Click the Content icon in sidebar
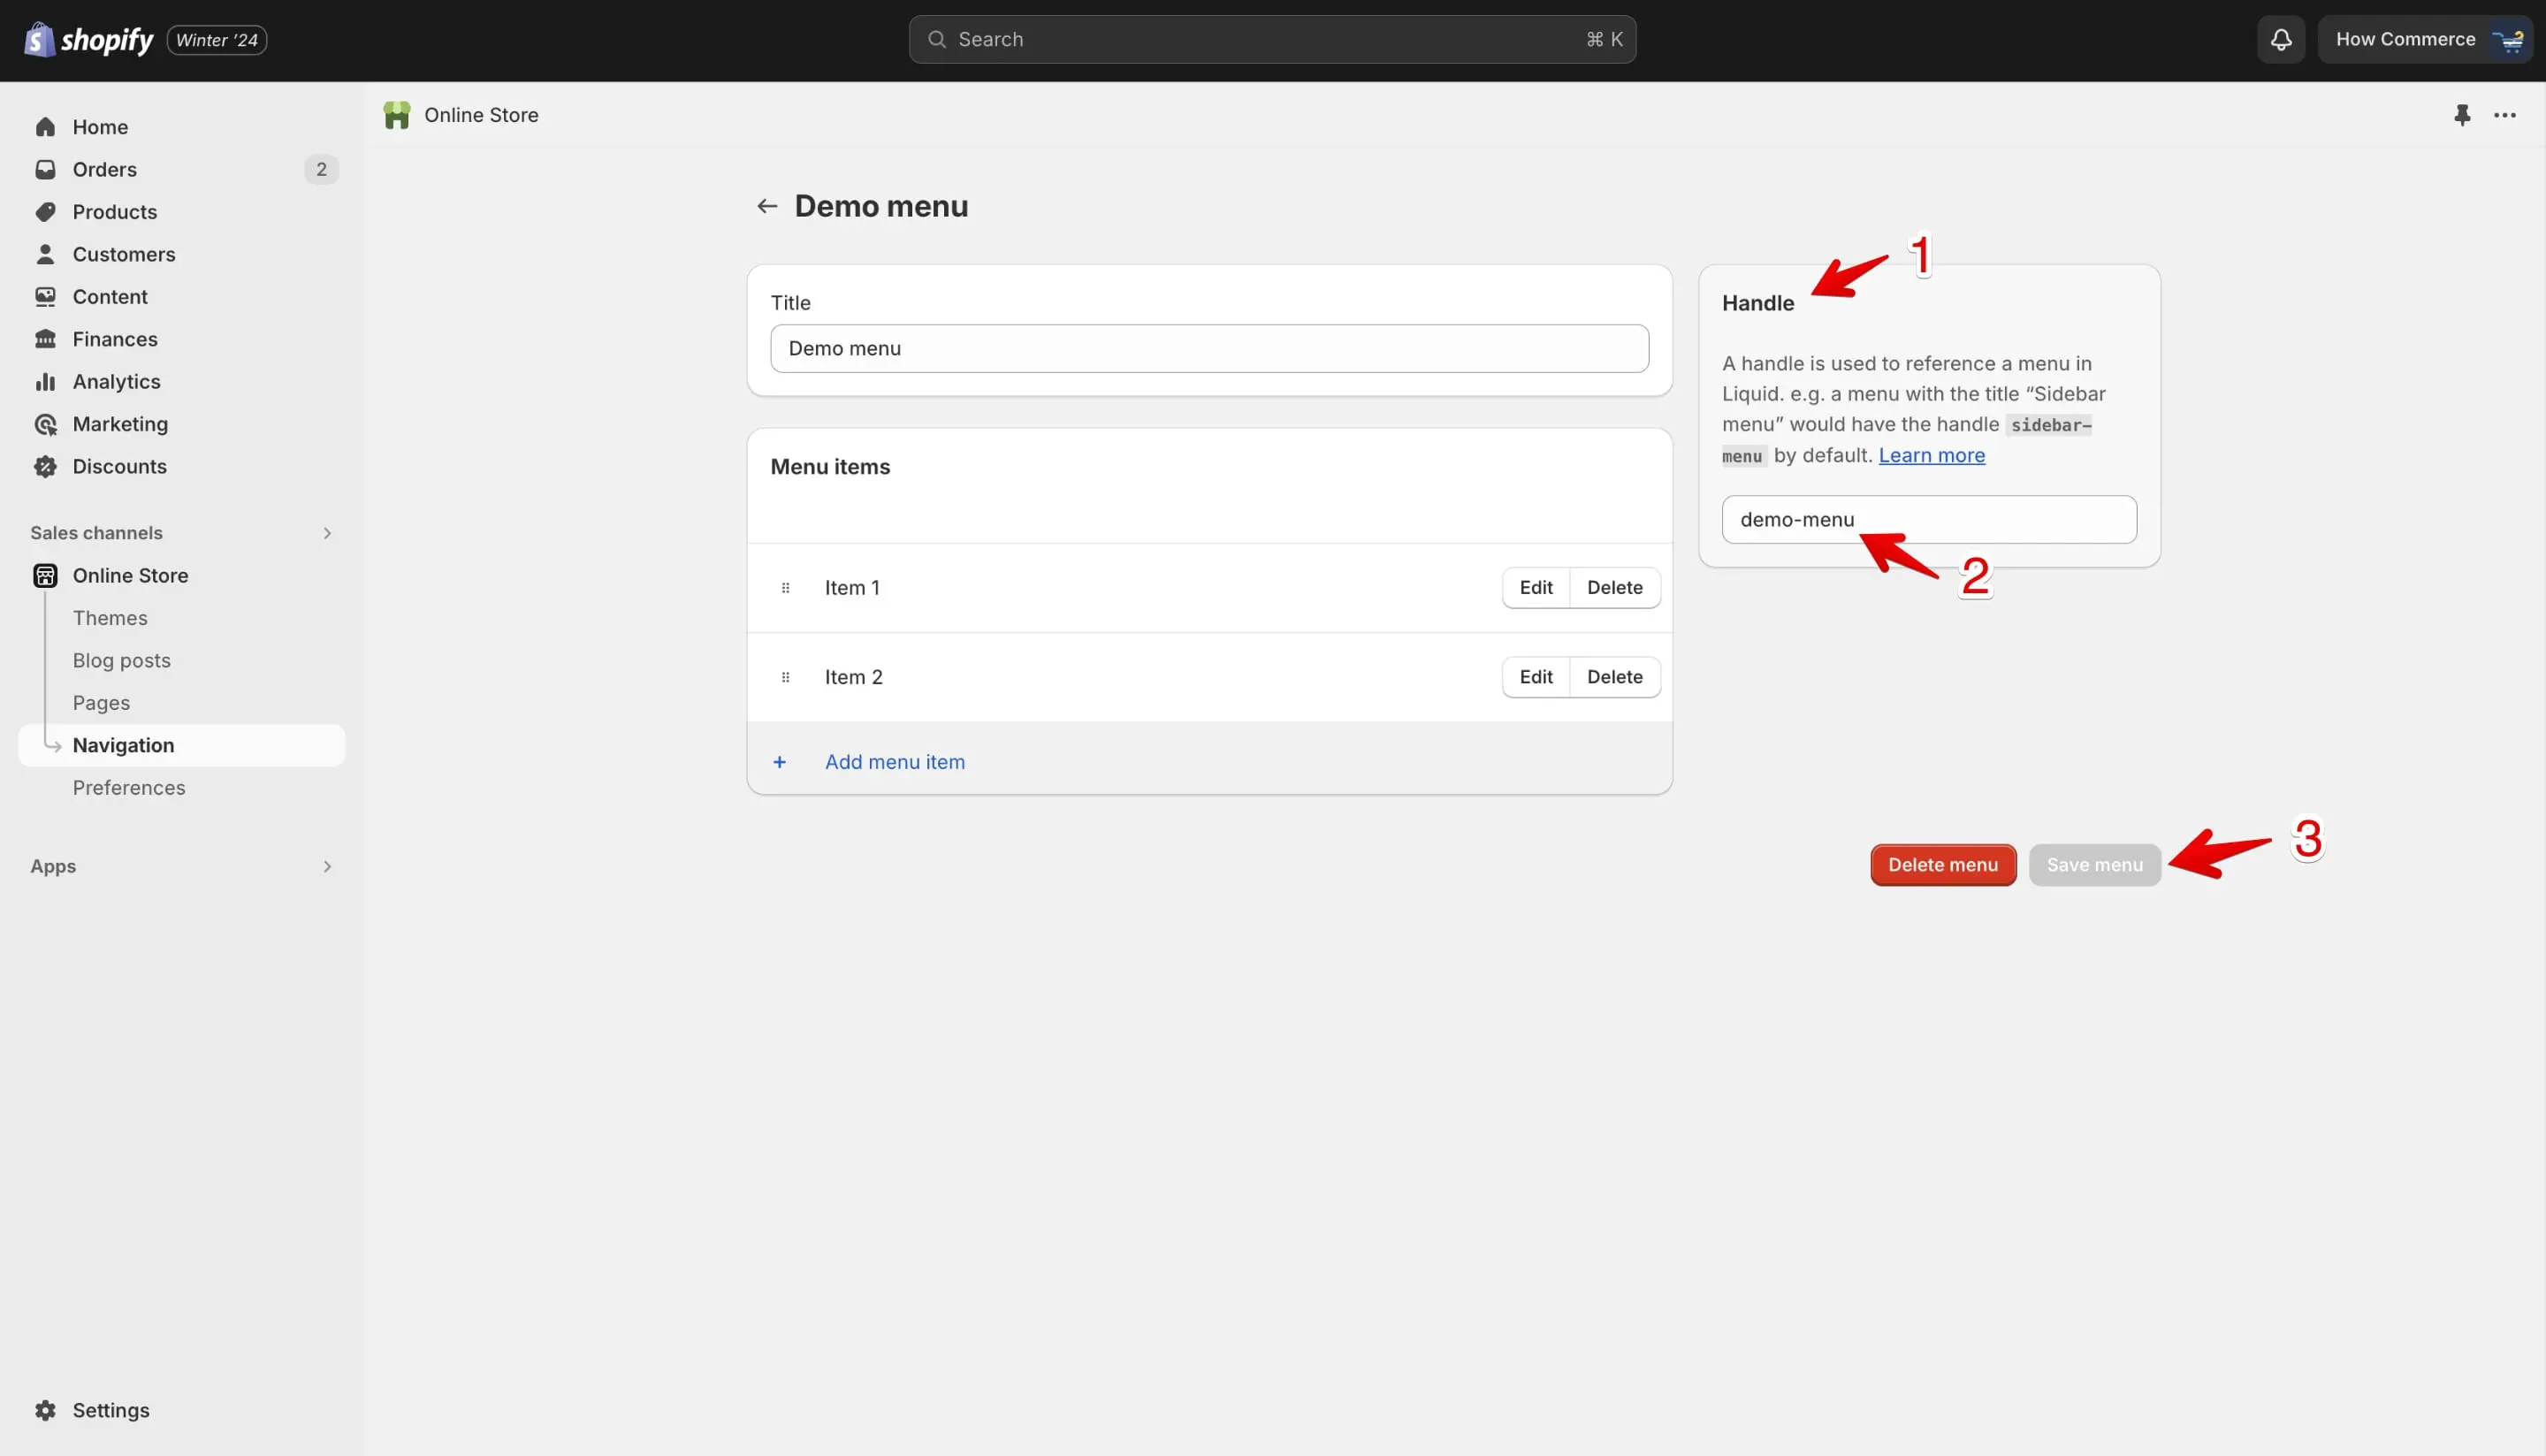This screenshot has width=2546, height=1456. 45,297
